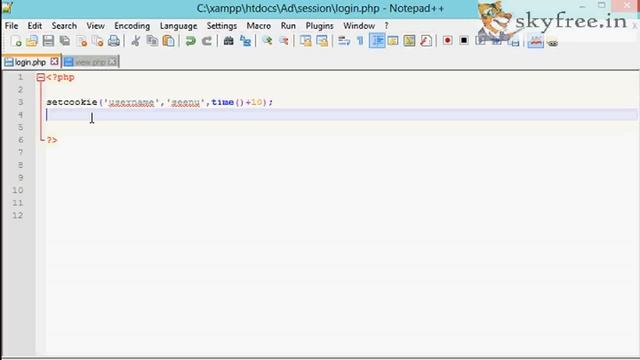Open the ? help menu
Viewport: 640px width, 360px height.
coord(386,26)
